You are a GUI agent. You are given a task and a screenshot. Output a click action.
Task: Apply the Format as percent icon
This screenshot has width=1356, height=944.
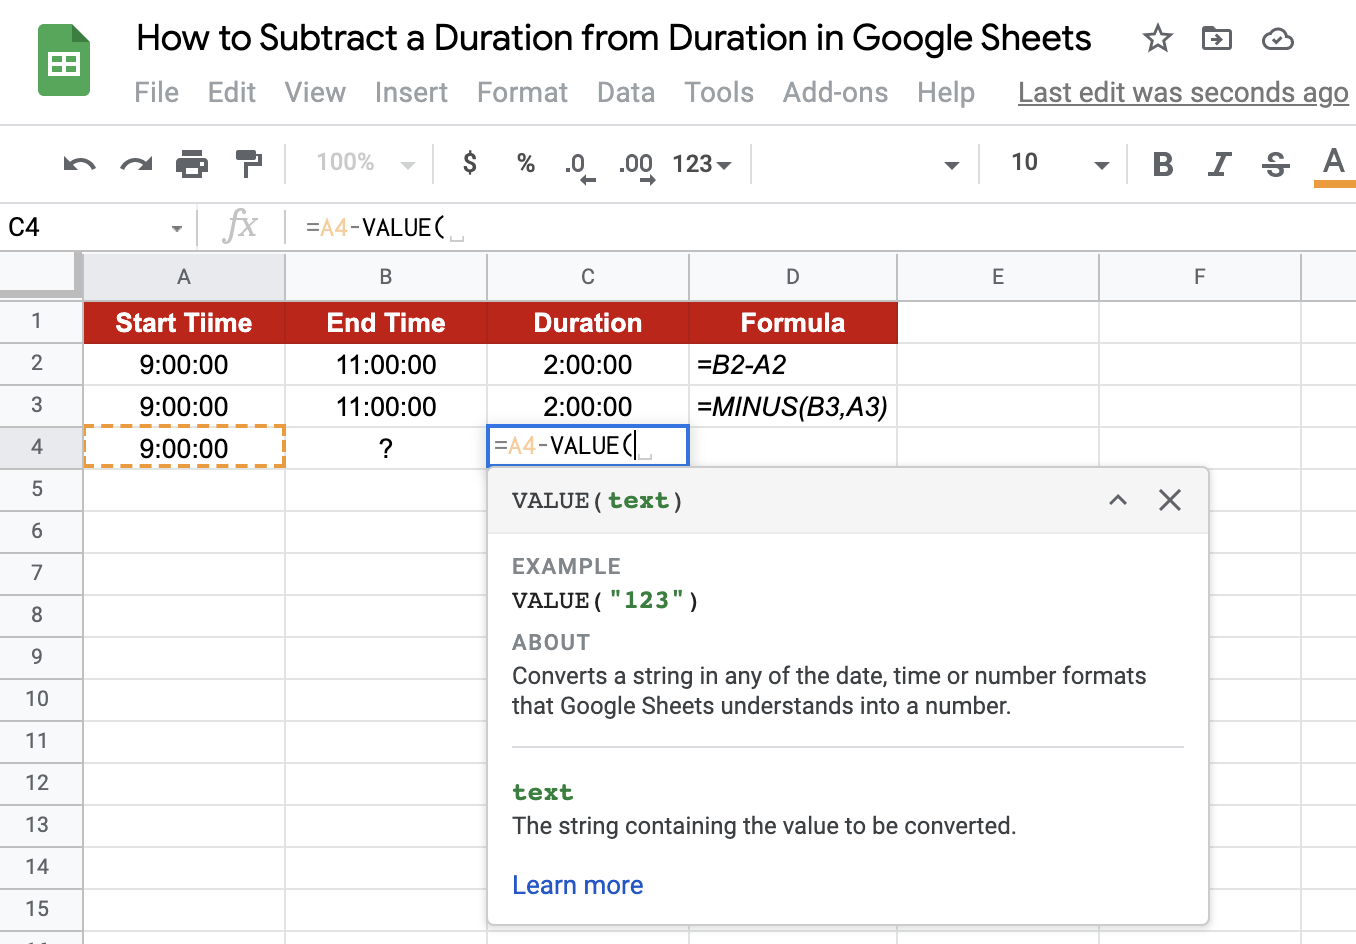[x=525, y=163]
